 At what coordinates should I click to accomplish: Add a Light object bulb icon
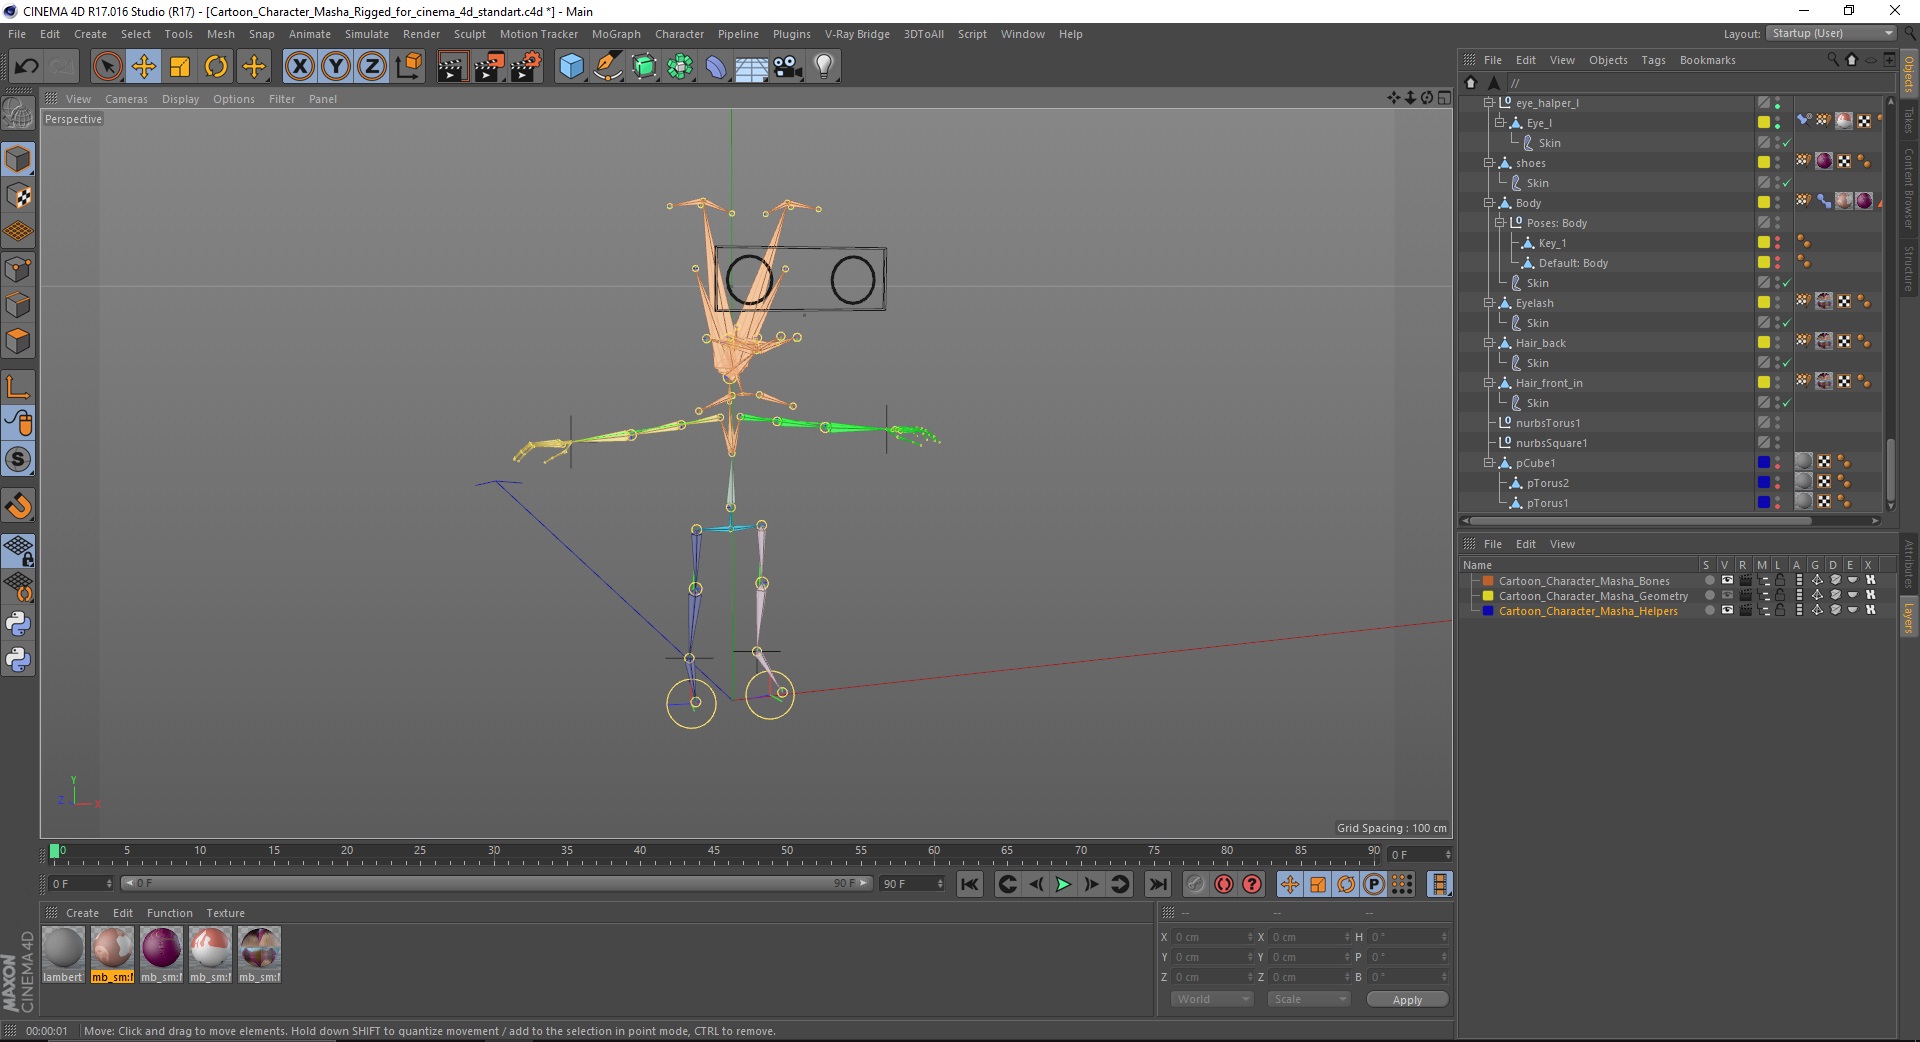[824, 67]
